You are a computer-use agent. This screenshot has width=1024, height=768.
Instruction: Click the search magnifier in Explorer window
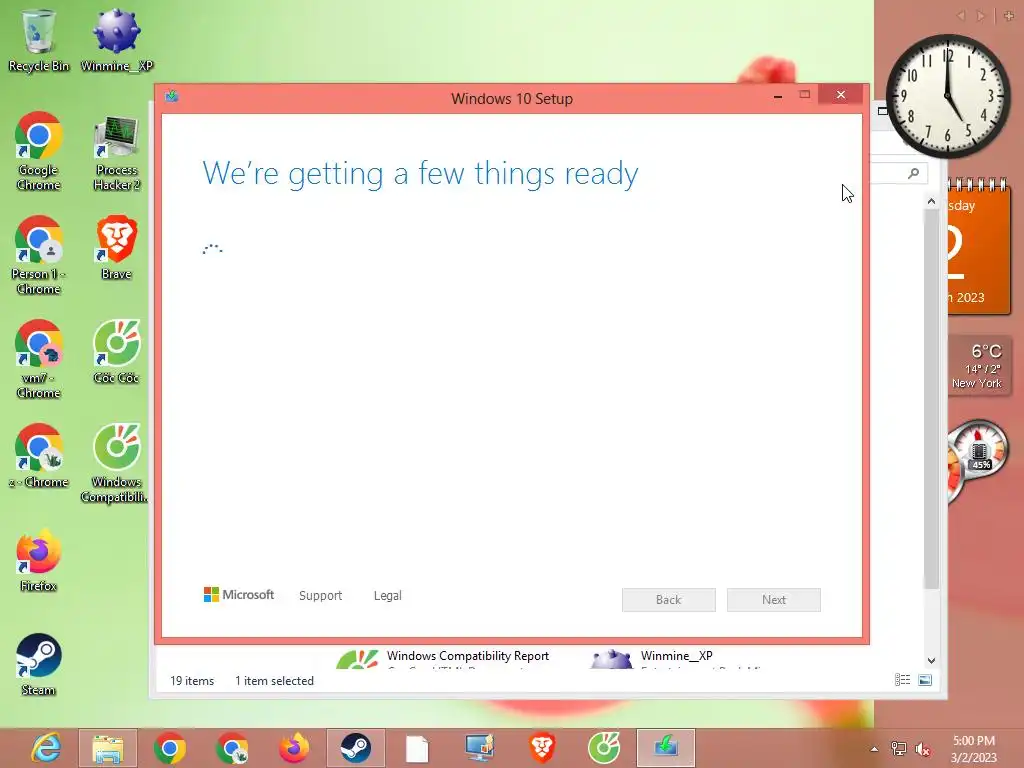914,173
